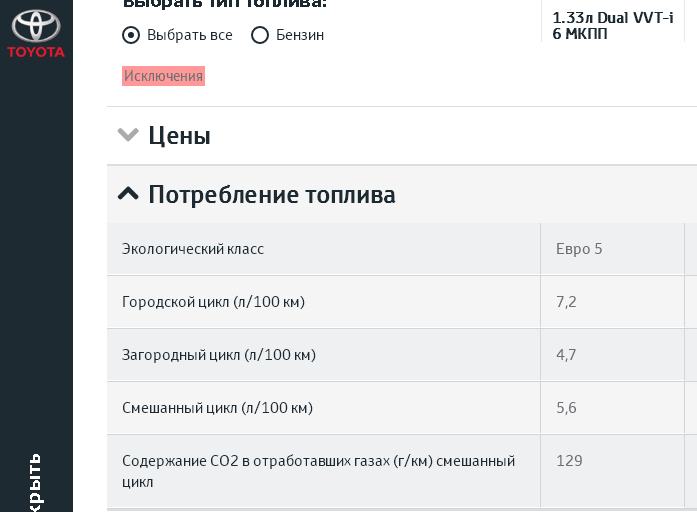Click the up chevron beside Потребление топлива
The height and width of the screenshot is (512, 697).
coord(128,194)
